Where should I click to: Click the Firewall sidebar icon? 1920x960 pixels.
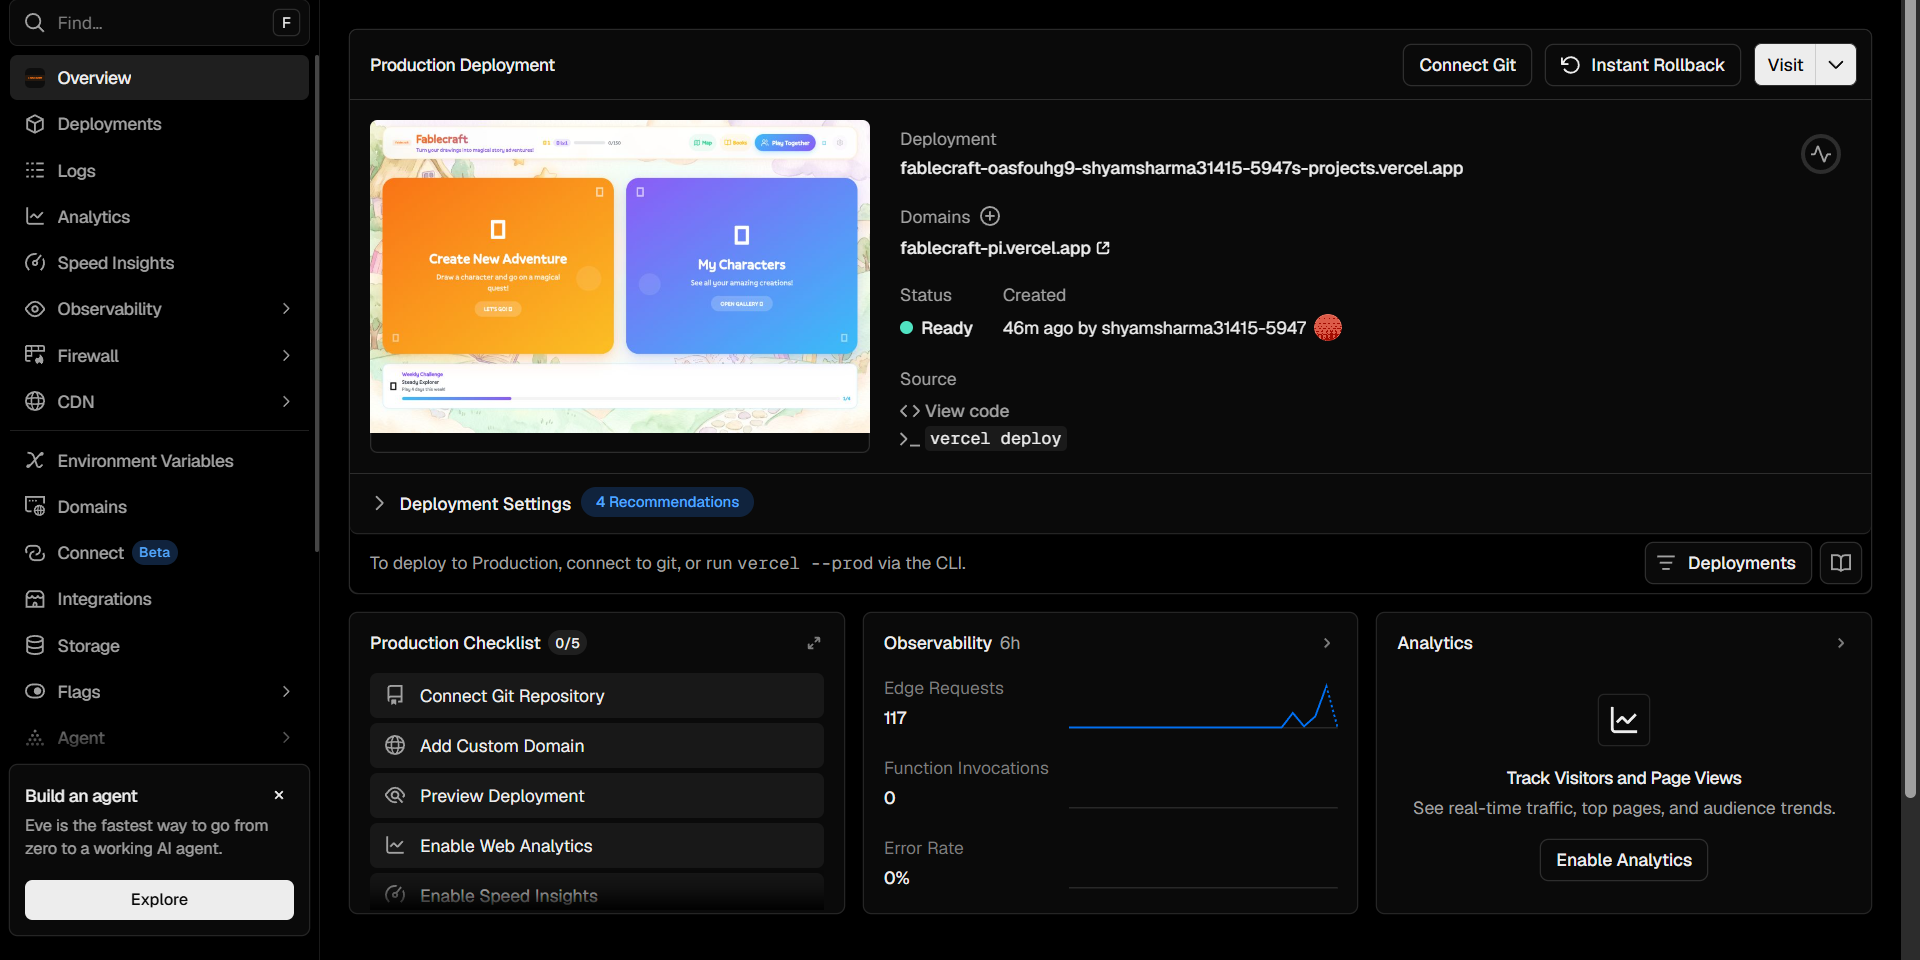pos(35,355)
